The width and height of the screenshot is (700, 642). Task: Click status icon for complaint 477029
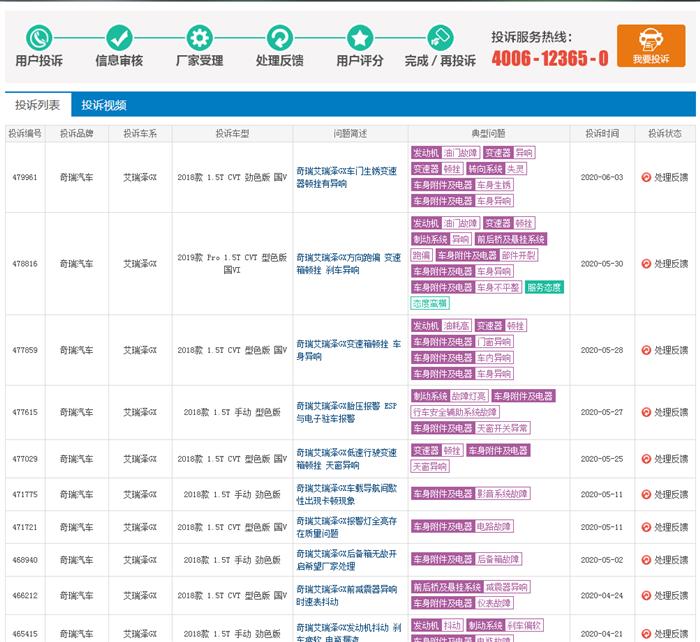click(x=646, y=459)
